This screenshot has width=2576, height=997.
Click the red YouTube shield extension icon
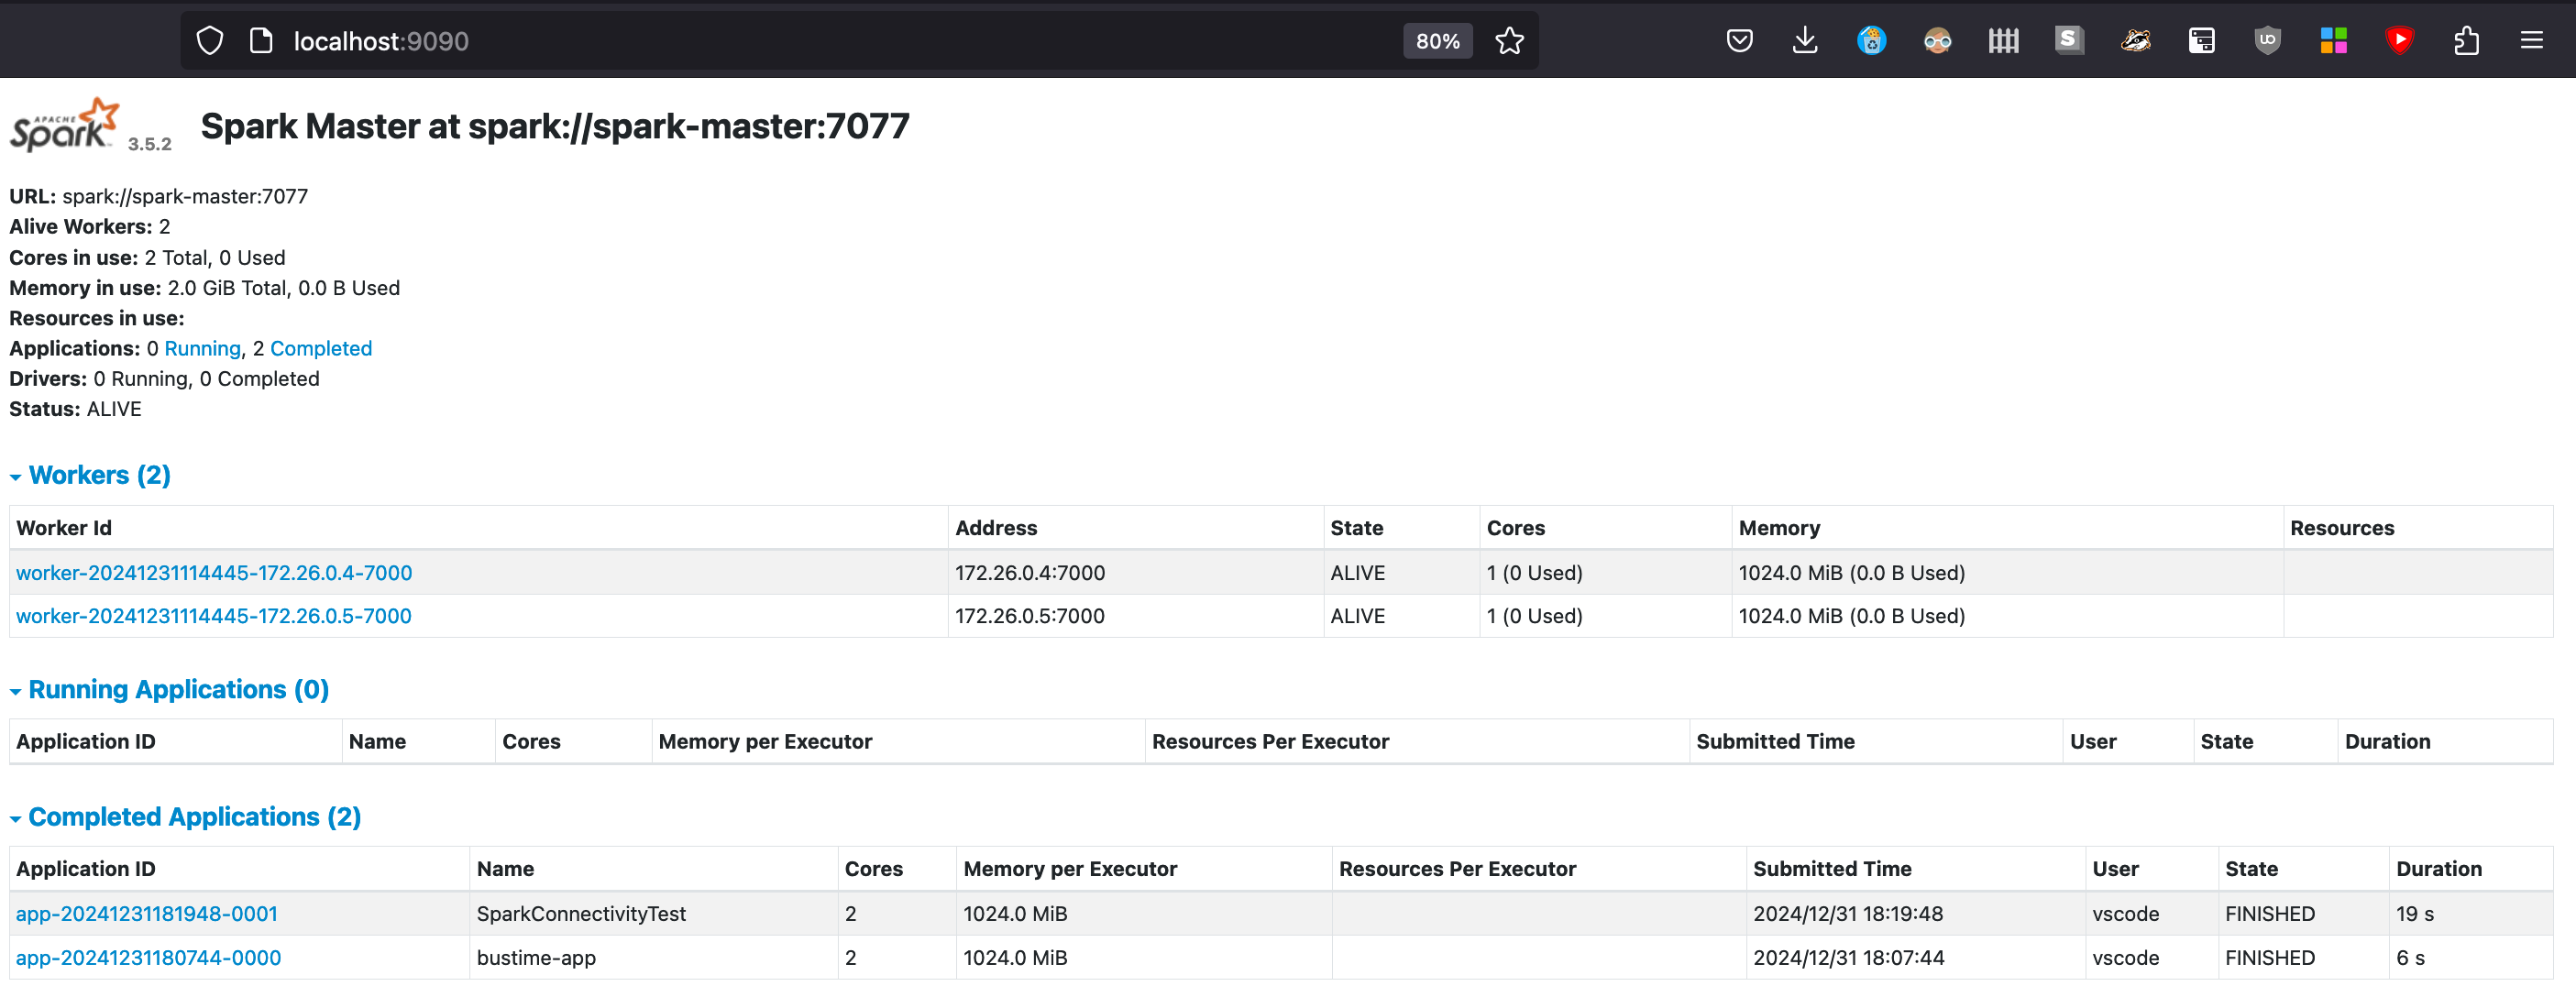point(2399,41)
